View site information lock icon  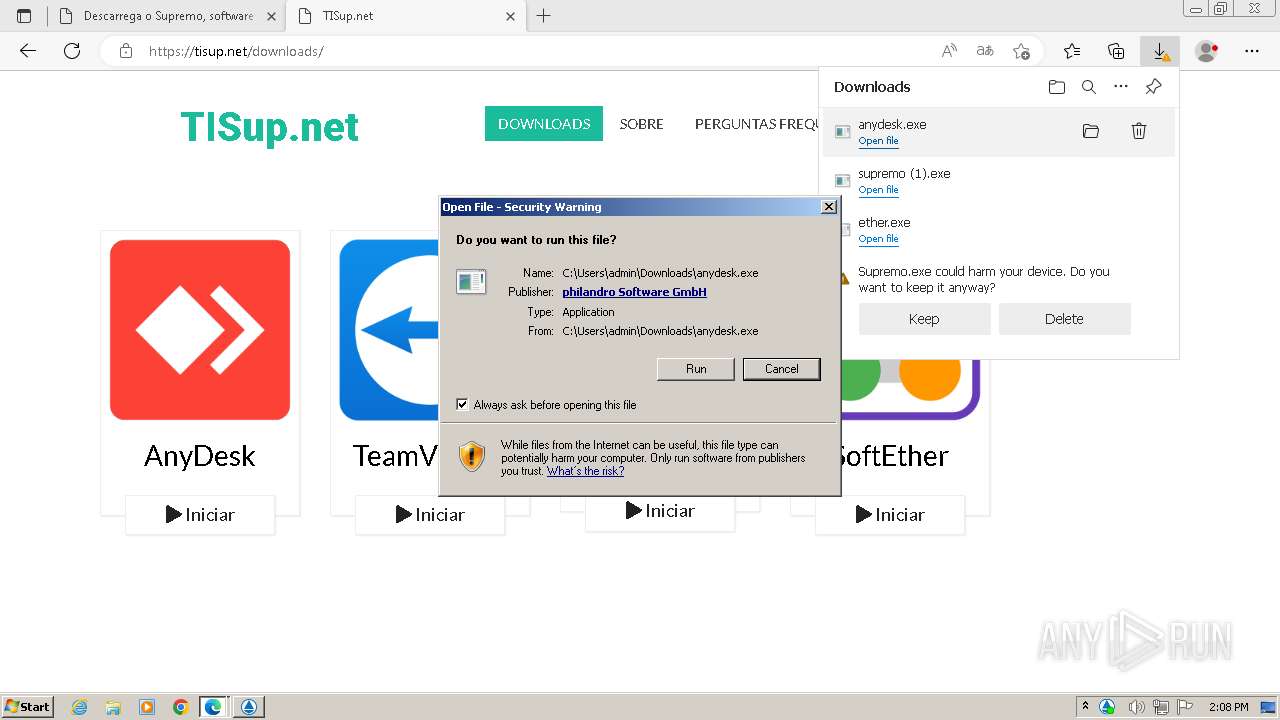pos(126,51)
